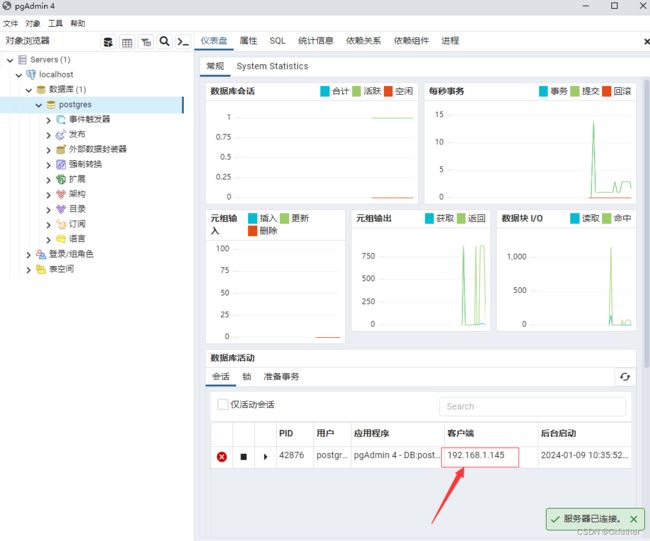Select the 常规 general sub-tab

coord(215,66)
